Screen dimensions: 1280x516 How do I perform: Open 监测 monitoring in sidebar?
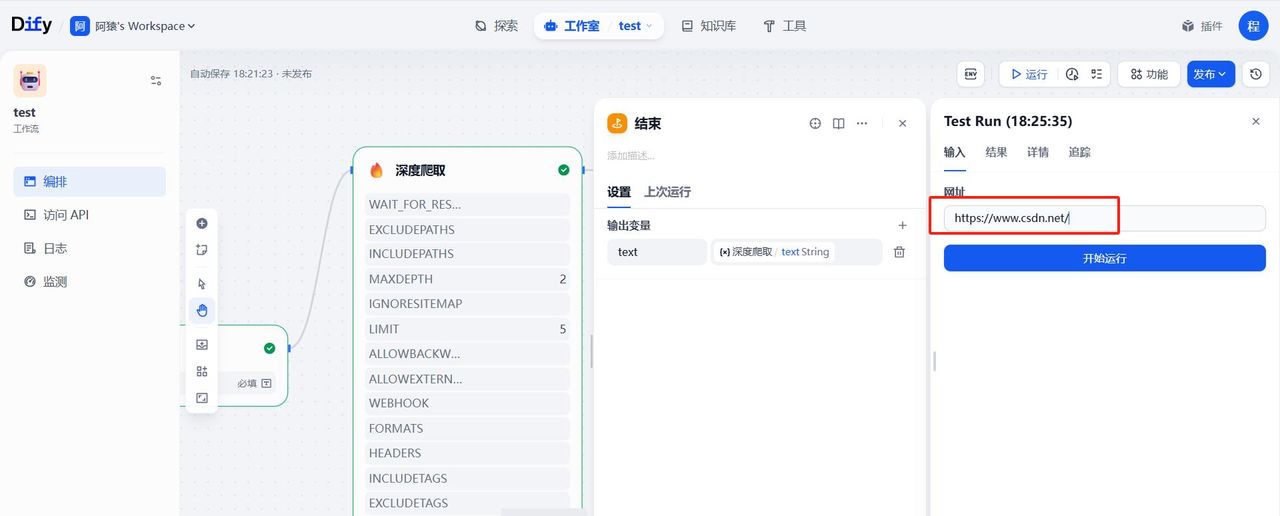pos(89,282)
